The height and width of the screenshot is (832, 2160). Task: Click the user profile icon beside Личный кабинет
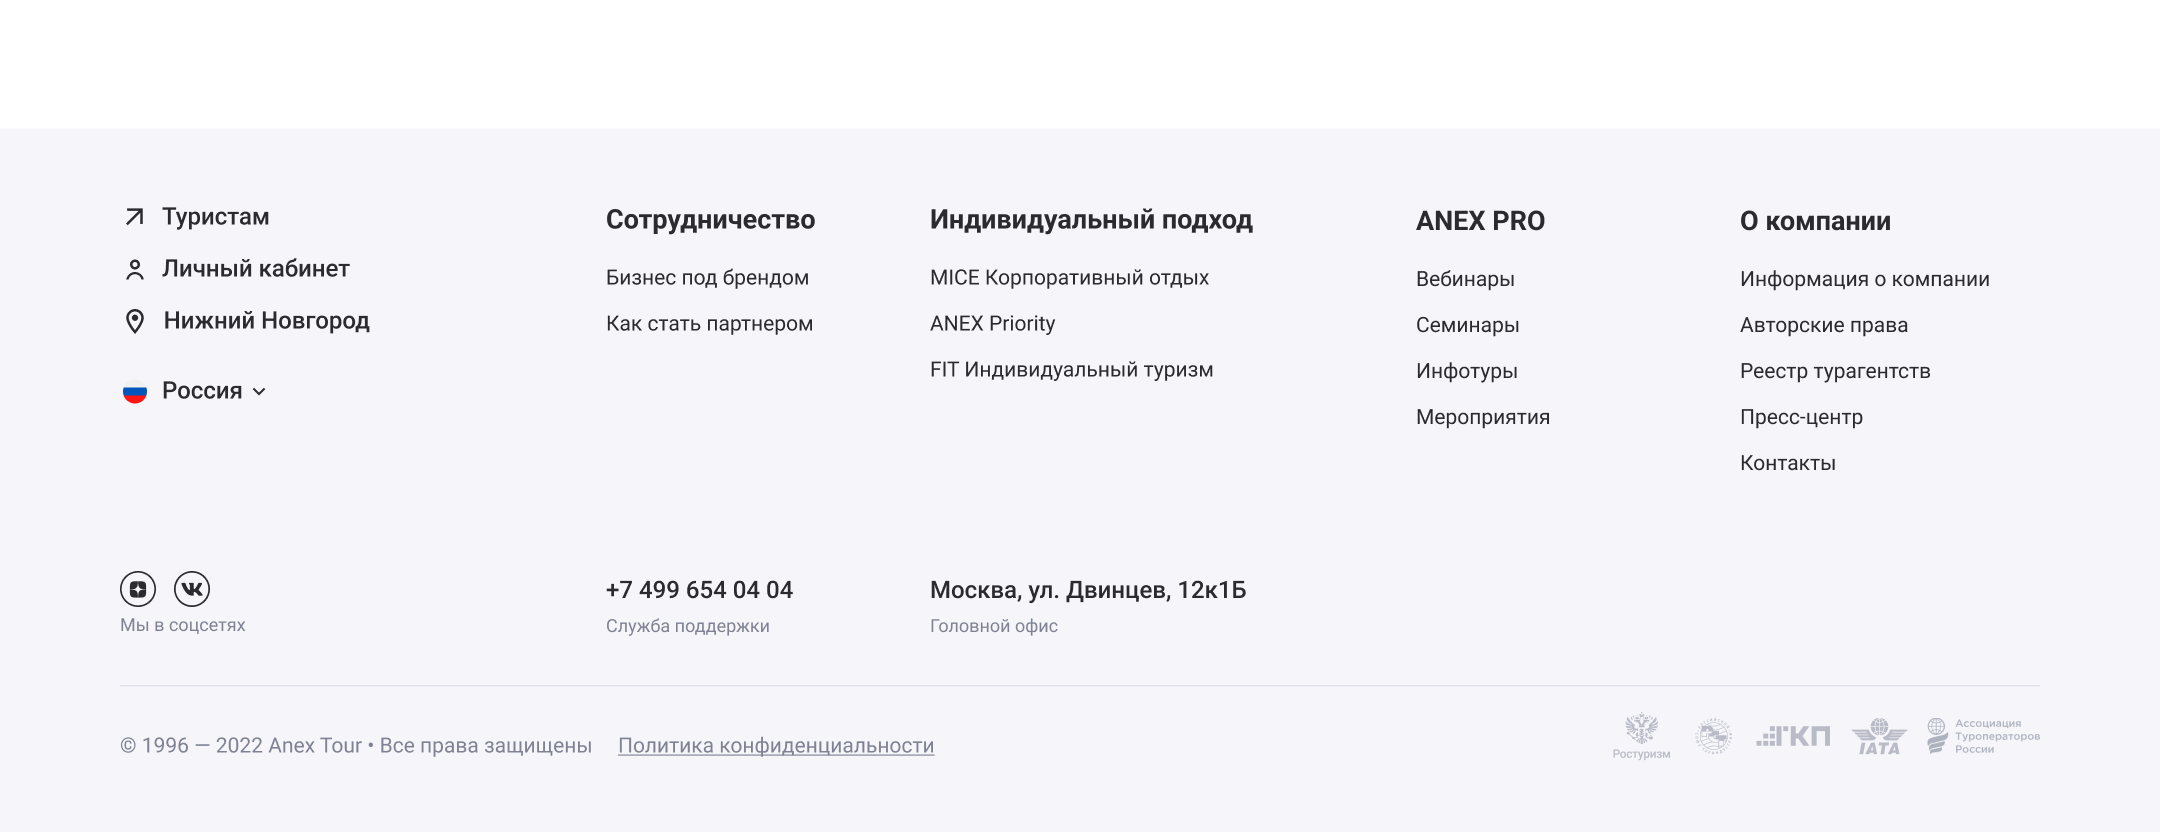pyautogui.click(x=135, y=270)
